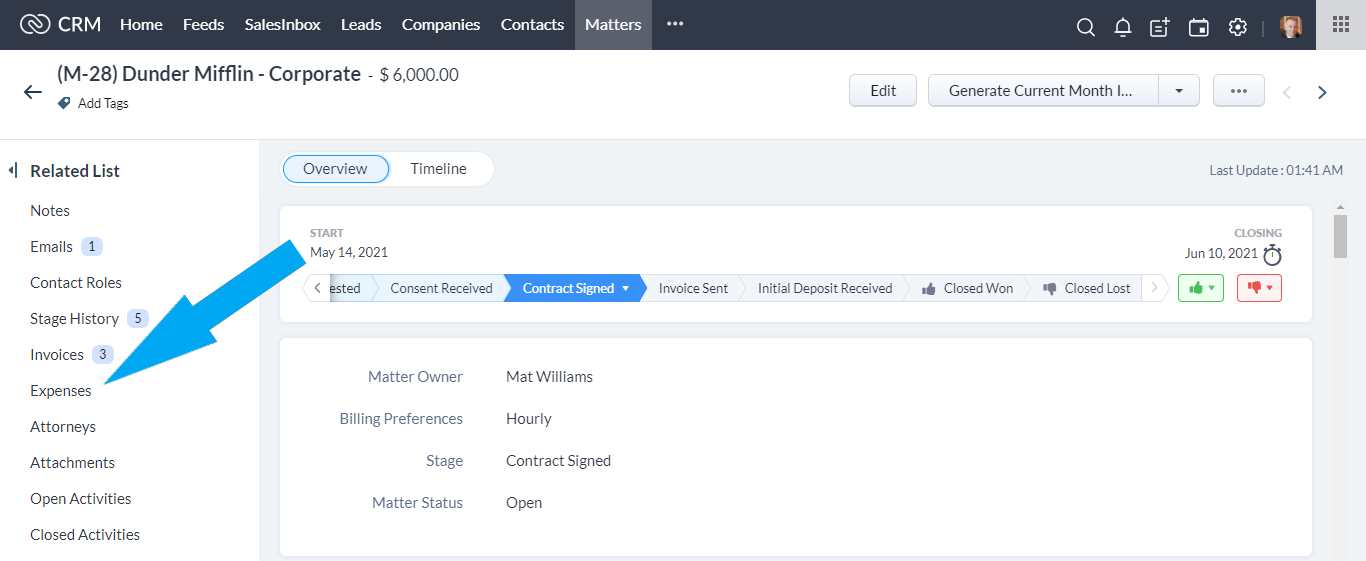Click Generate Current Month Invoice button
The image size is (1366, 561).
click(x=1043, y=90)
